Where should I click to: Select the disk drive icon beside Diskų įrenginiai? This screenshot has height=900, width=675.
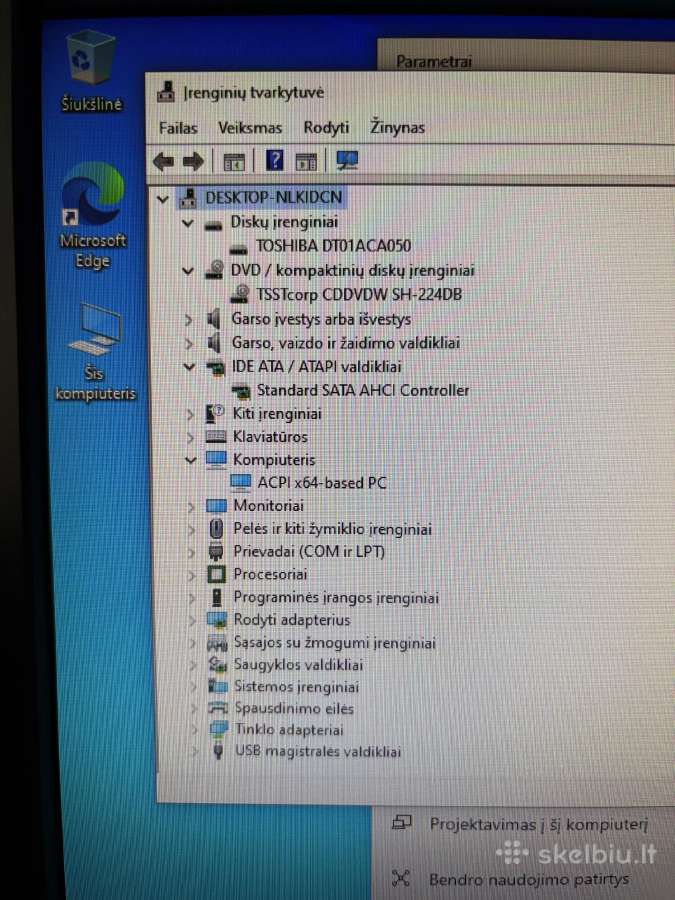[x=214, y=225]
